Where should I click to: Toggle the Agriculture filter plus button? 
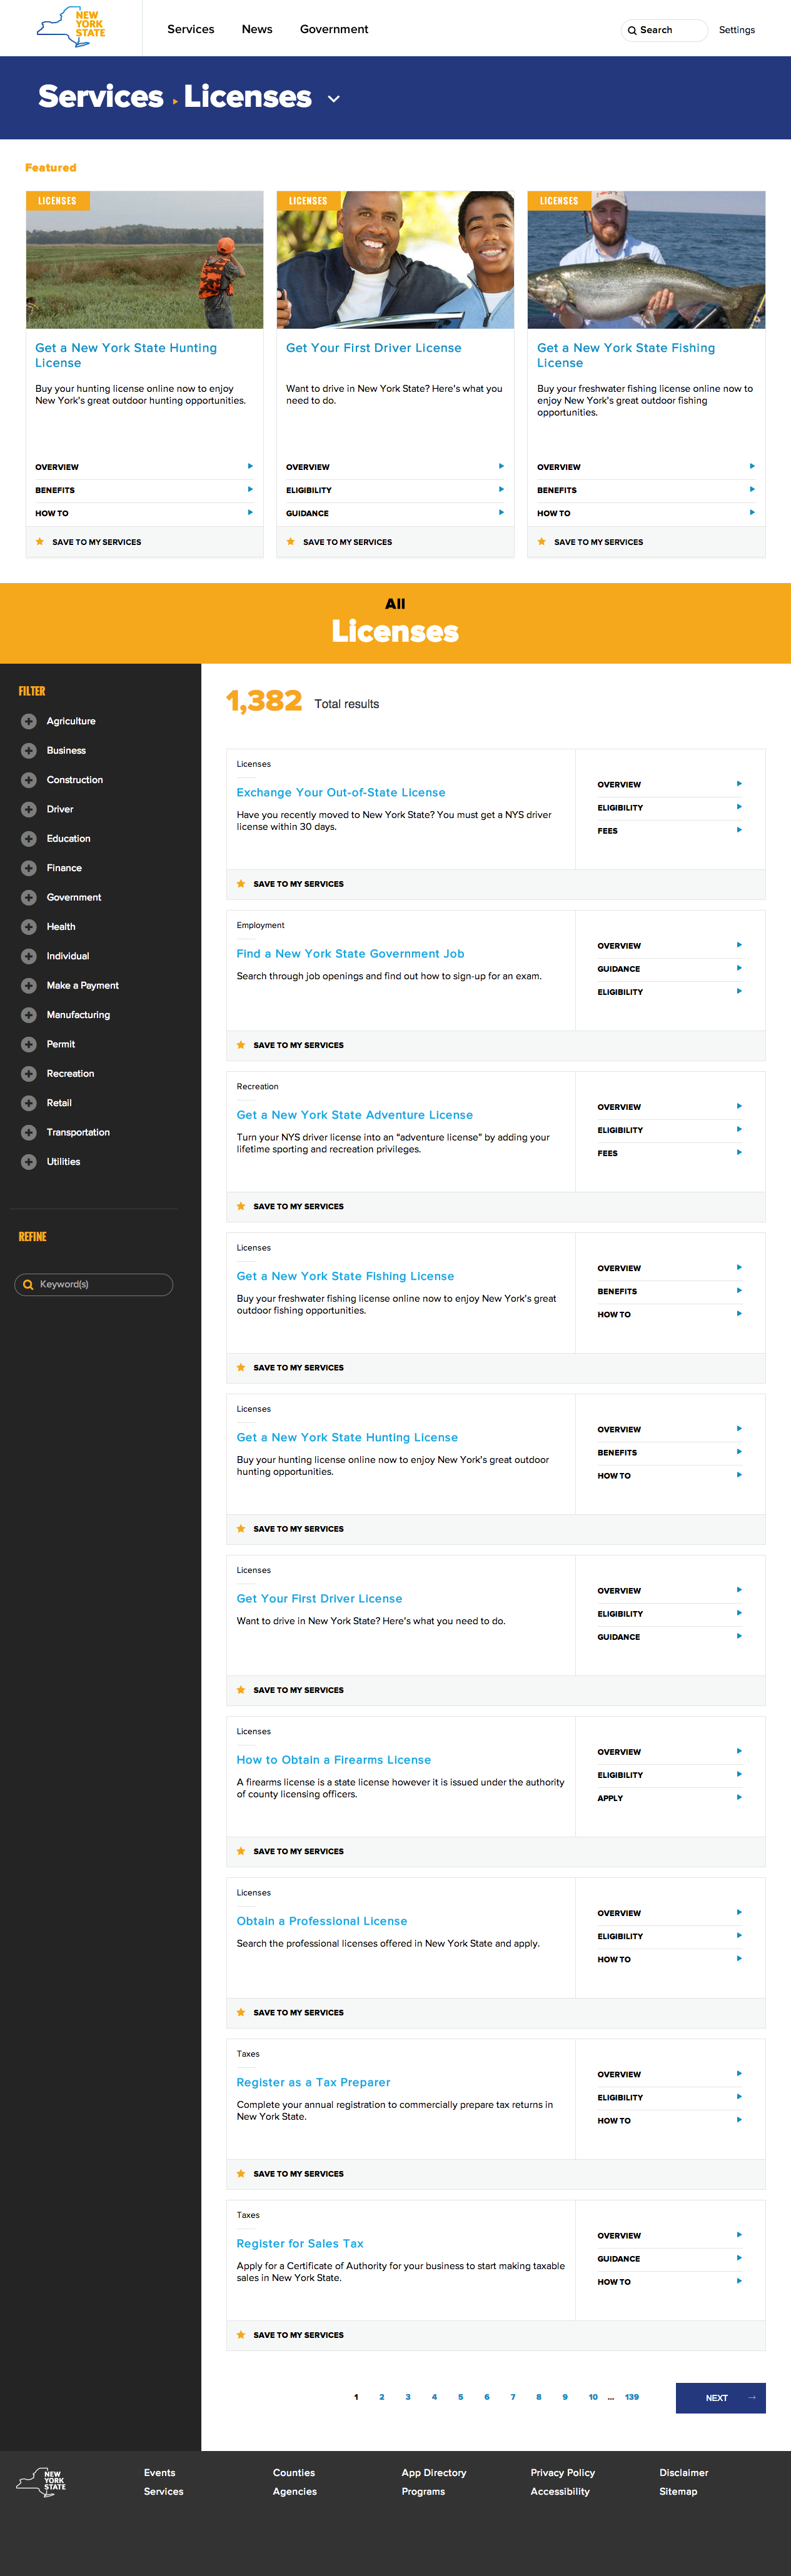point(29,721)
